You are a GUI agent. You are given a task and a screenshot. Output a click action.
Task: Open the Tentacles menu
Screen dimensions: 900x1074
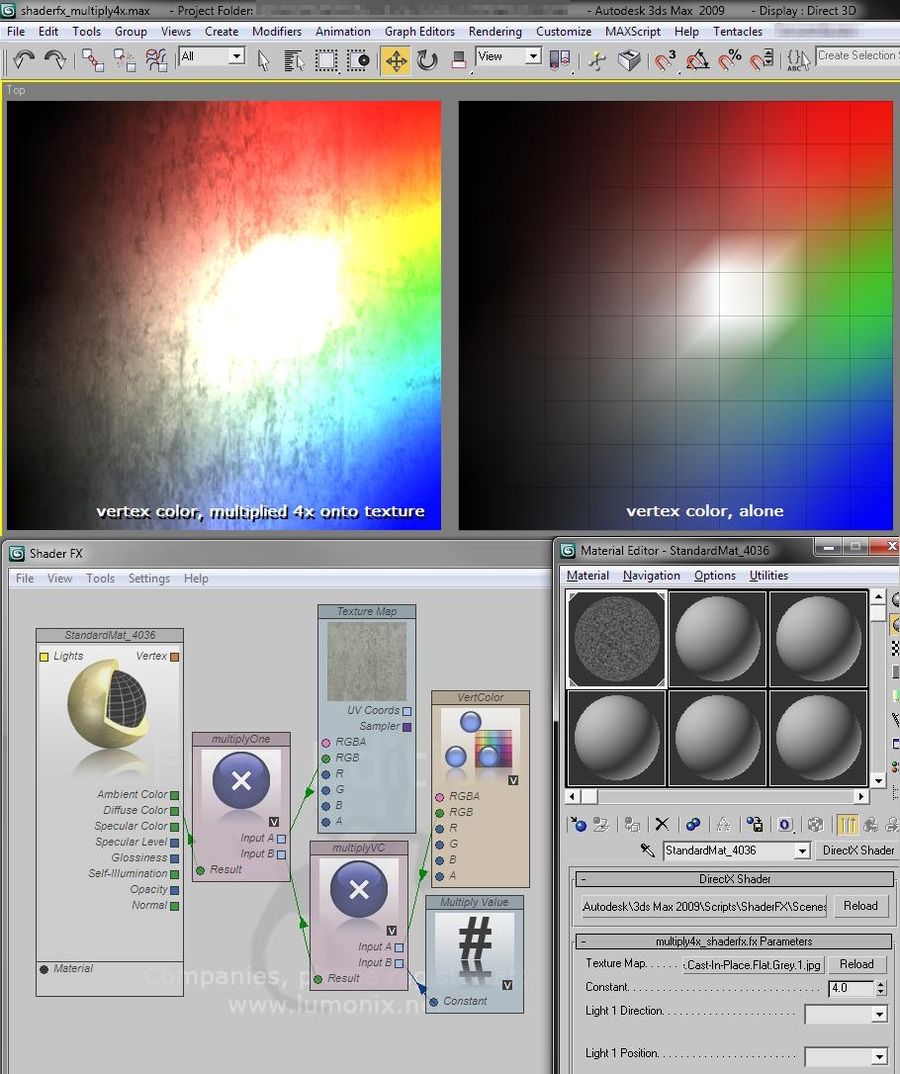[737, 31]
